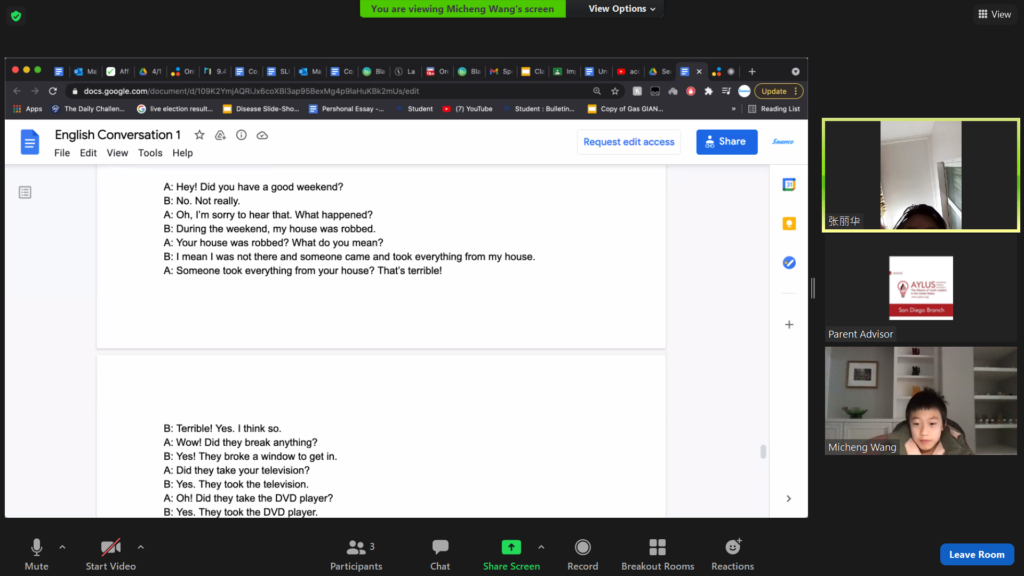The width and height of the screenshot is (1024, 576).
Task: Open audio options arrow beside Mute
Action: tap(62, 547)
